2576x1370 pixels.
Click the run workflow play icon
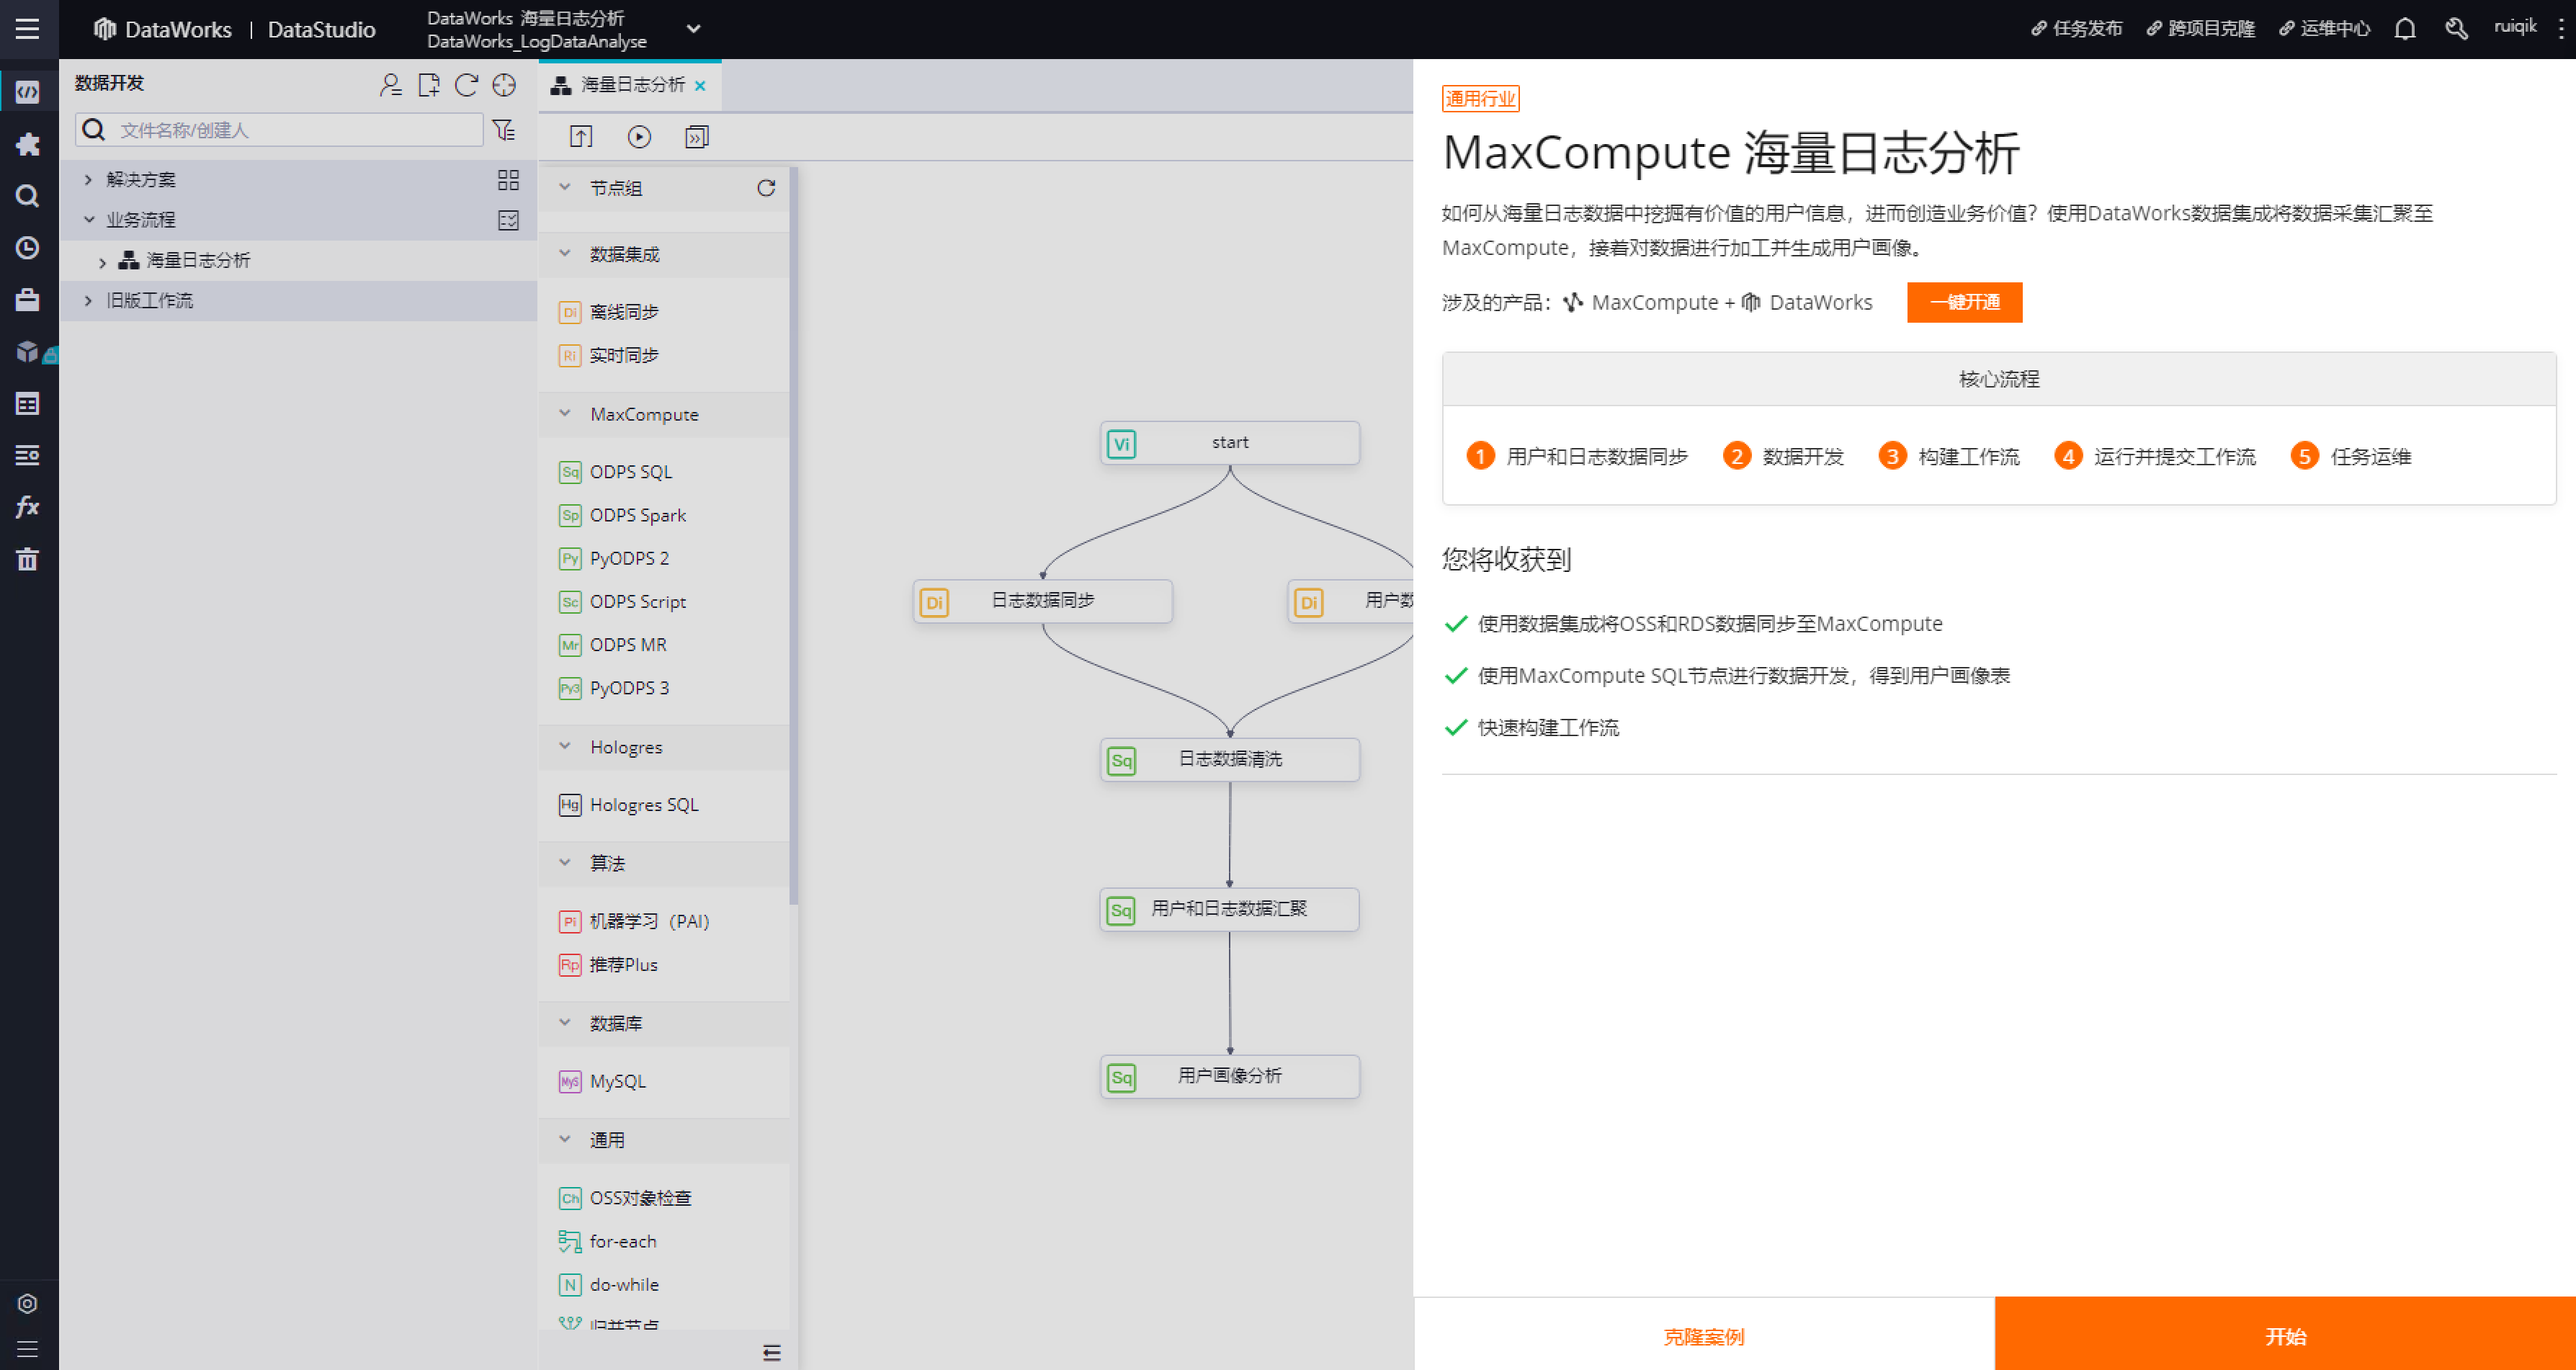tap(639, 137)
